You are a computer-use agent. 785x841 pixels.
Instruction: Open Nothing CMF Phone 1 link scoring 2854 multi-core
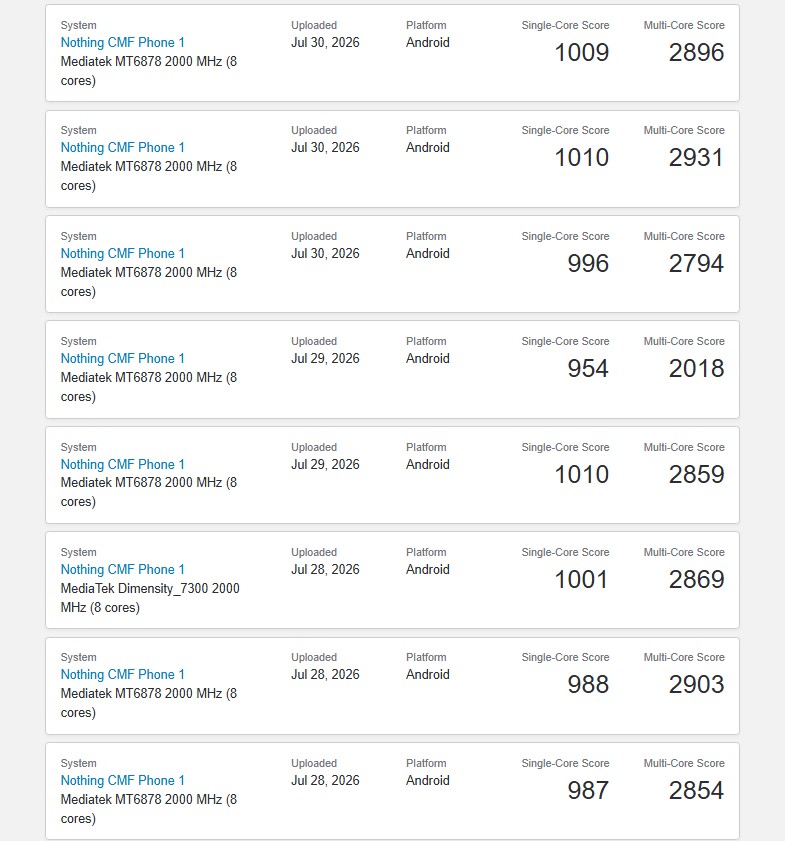[x=122, y=780]
